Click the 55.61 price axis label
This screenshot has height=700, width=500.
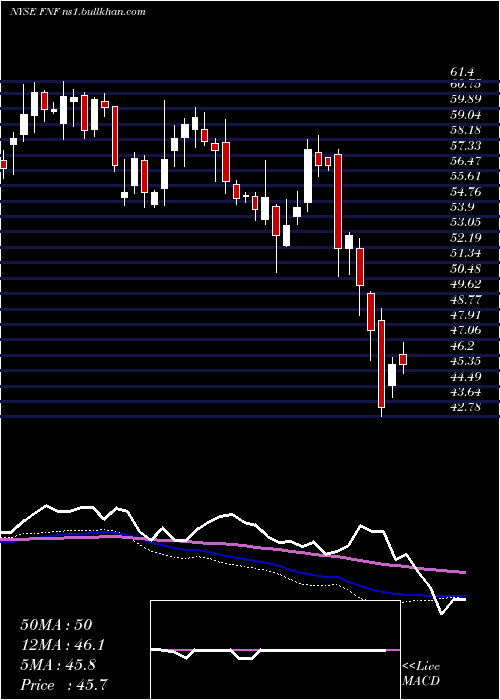click(x=466, y=176)
